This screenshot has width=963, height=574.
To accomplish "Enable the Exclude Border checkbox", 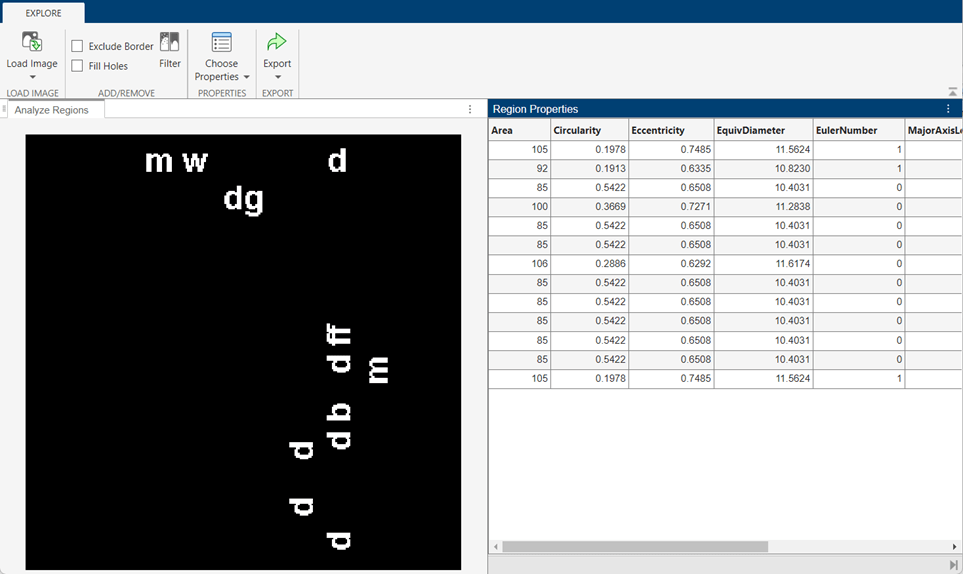I will coord(77,46).
